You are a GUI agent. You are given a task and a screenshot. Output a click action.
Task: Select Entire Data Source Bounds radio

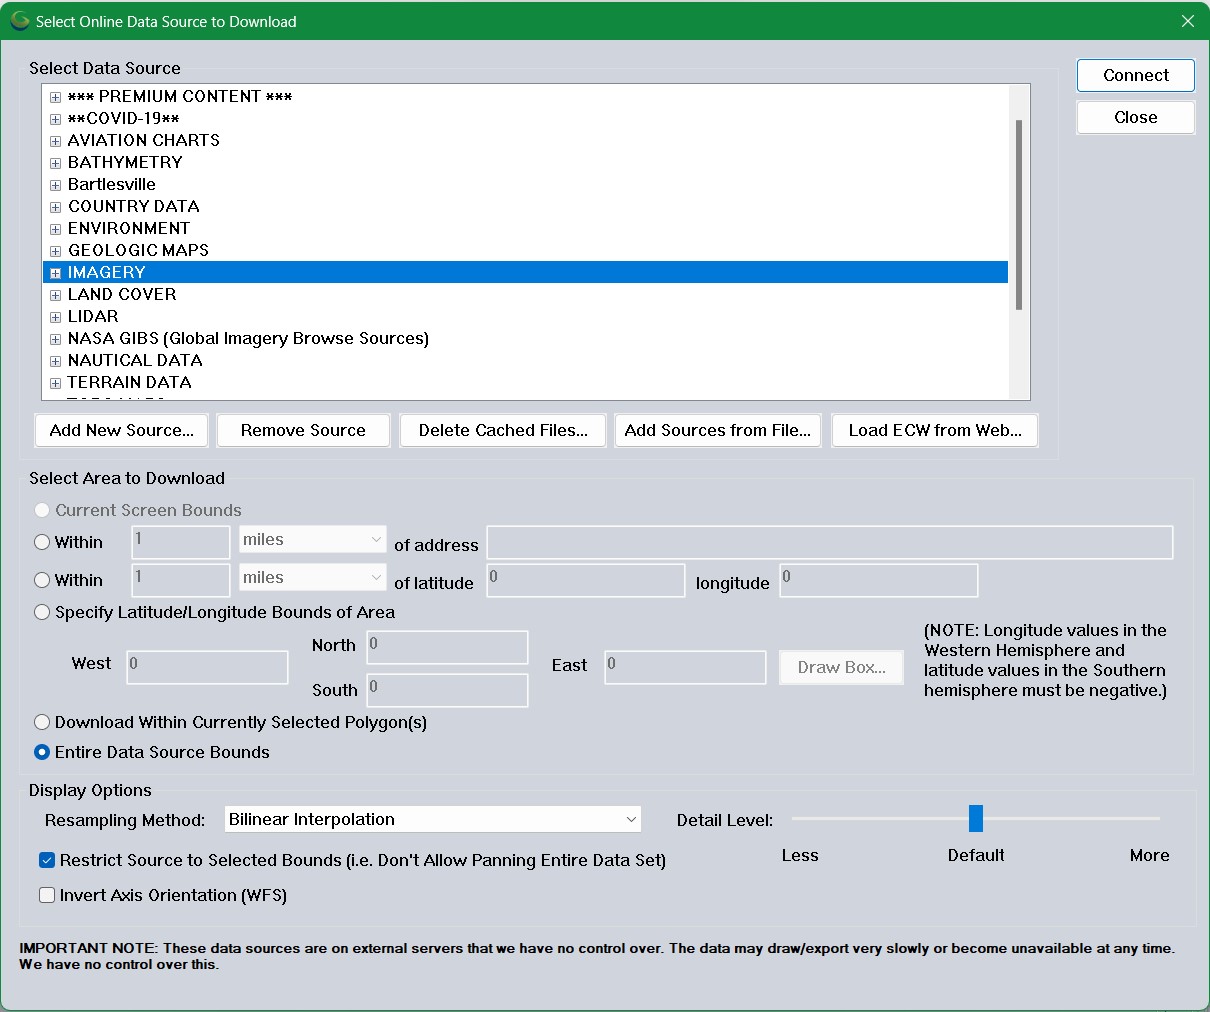pos(42,752)
